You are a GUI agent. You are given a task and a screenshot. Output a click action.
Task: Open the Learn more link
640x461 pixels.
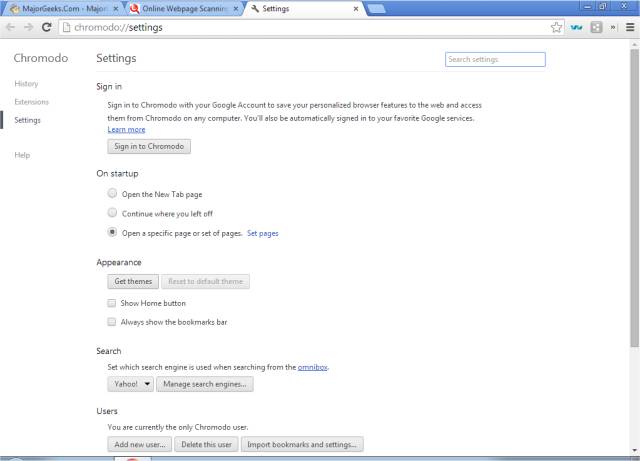point(126,129)
